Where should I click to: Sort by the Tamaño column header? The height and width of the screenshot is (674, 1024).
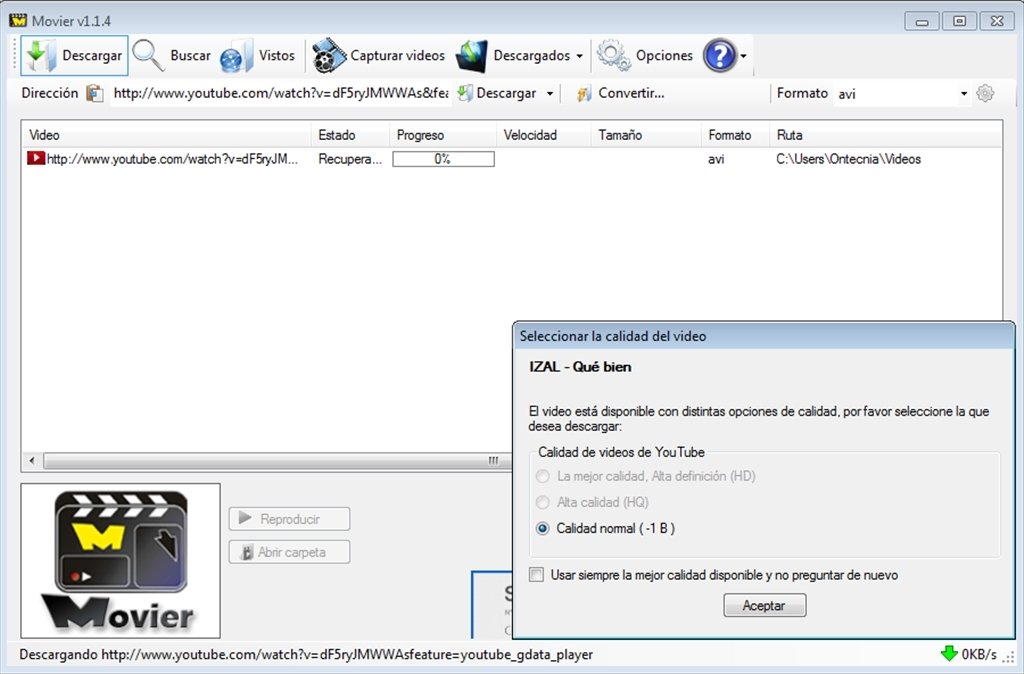tap(646, 135)
